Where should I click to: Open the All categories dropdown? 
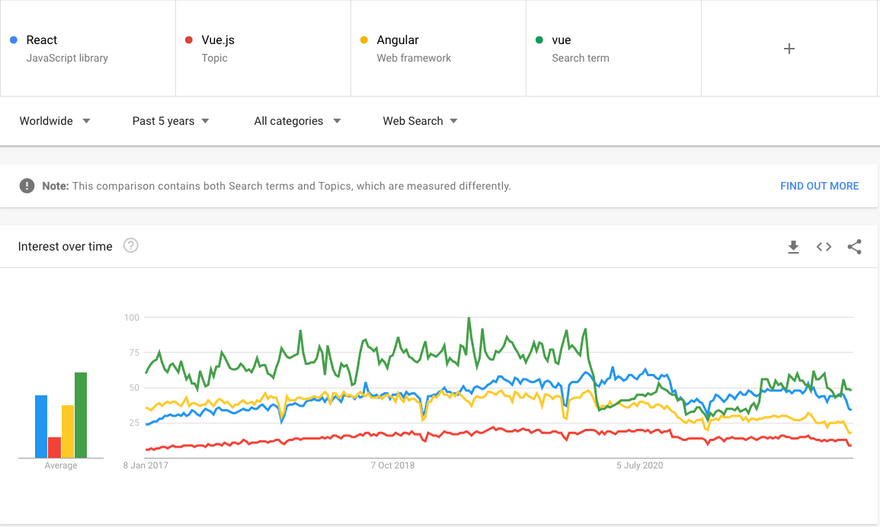(297, 121)
